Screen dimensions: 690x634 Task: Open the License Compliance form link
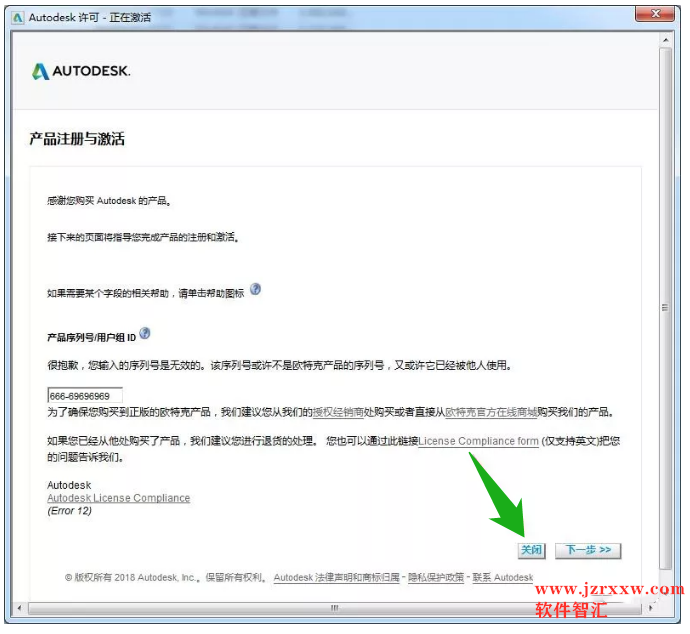[x=478, y=441]
